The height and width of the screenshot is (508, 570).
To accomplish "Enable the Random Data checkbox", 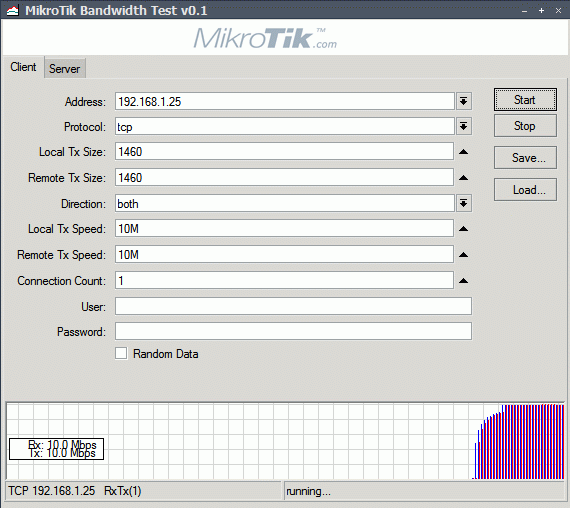I will click(121, 353).
